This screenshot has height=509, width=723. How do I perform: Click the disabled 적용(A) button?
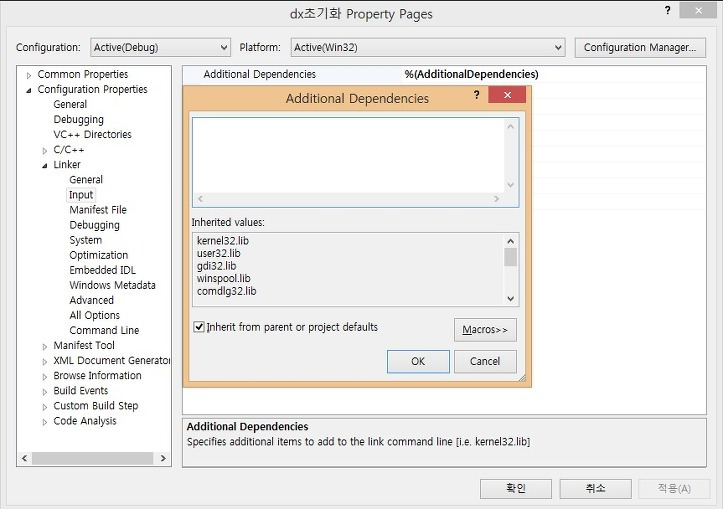point(674,488)
